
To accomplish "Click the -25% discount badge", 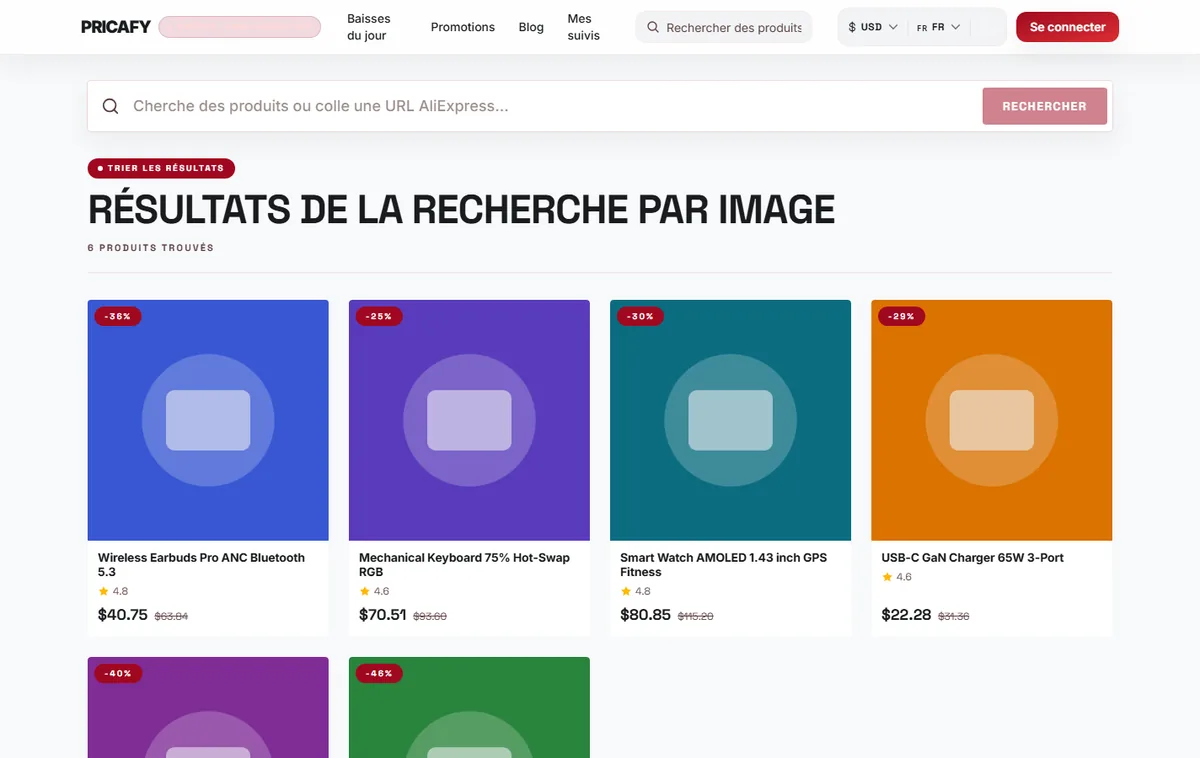I will tap(379, 316).
